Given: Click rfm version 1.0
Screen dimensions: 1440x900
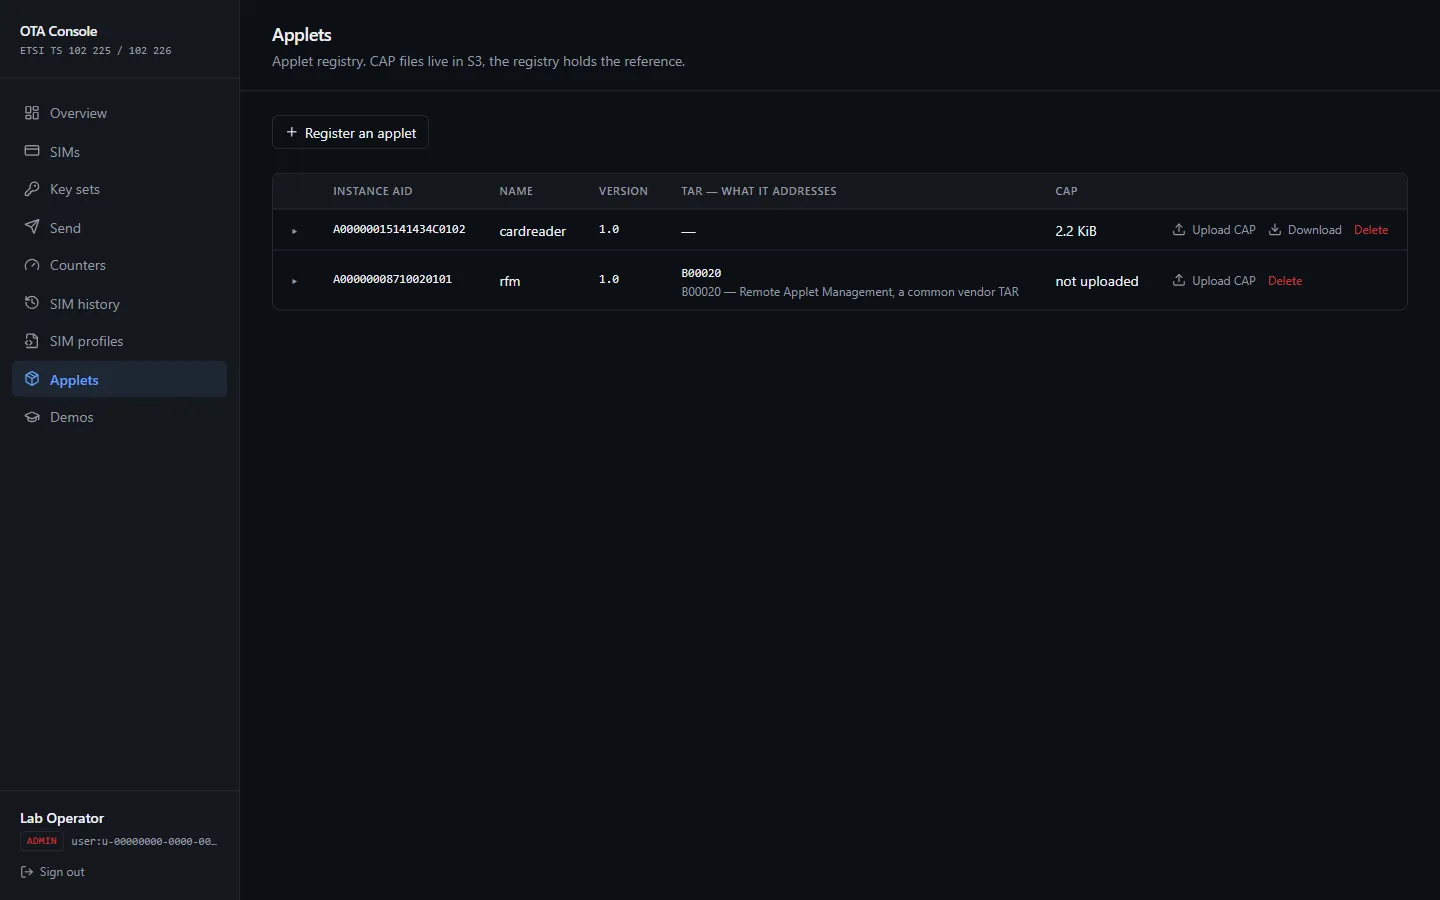Looking at the screenshot, I should point(609,279).
